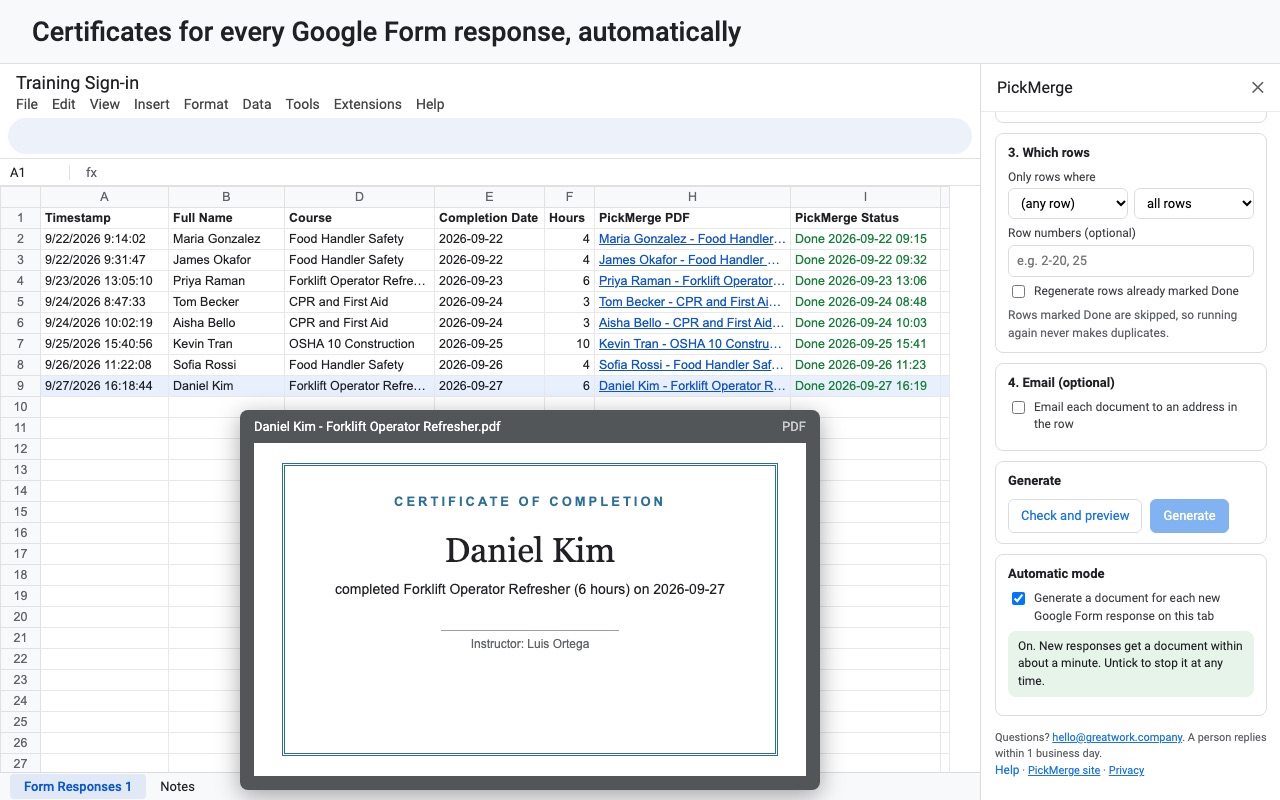The height and width of the screenshot is (800, 1280).
Task: Open the all rows condition dropdown
Action: [1194, 203]
